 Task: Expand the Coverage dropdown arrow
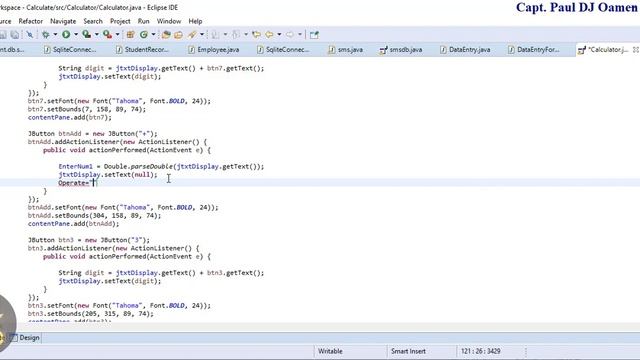(x=97, y=35)
